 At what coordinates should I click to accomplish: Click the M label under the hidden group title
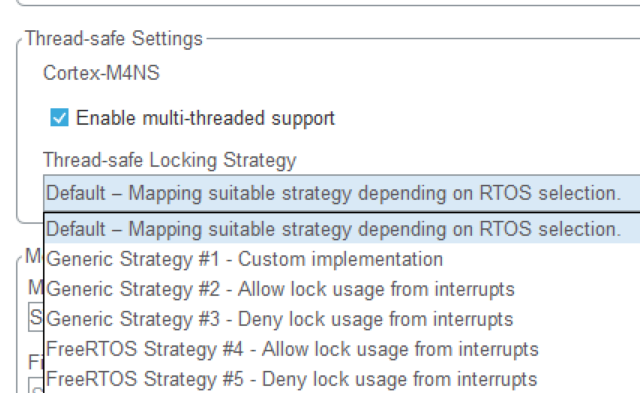click(x=36, y=287)
